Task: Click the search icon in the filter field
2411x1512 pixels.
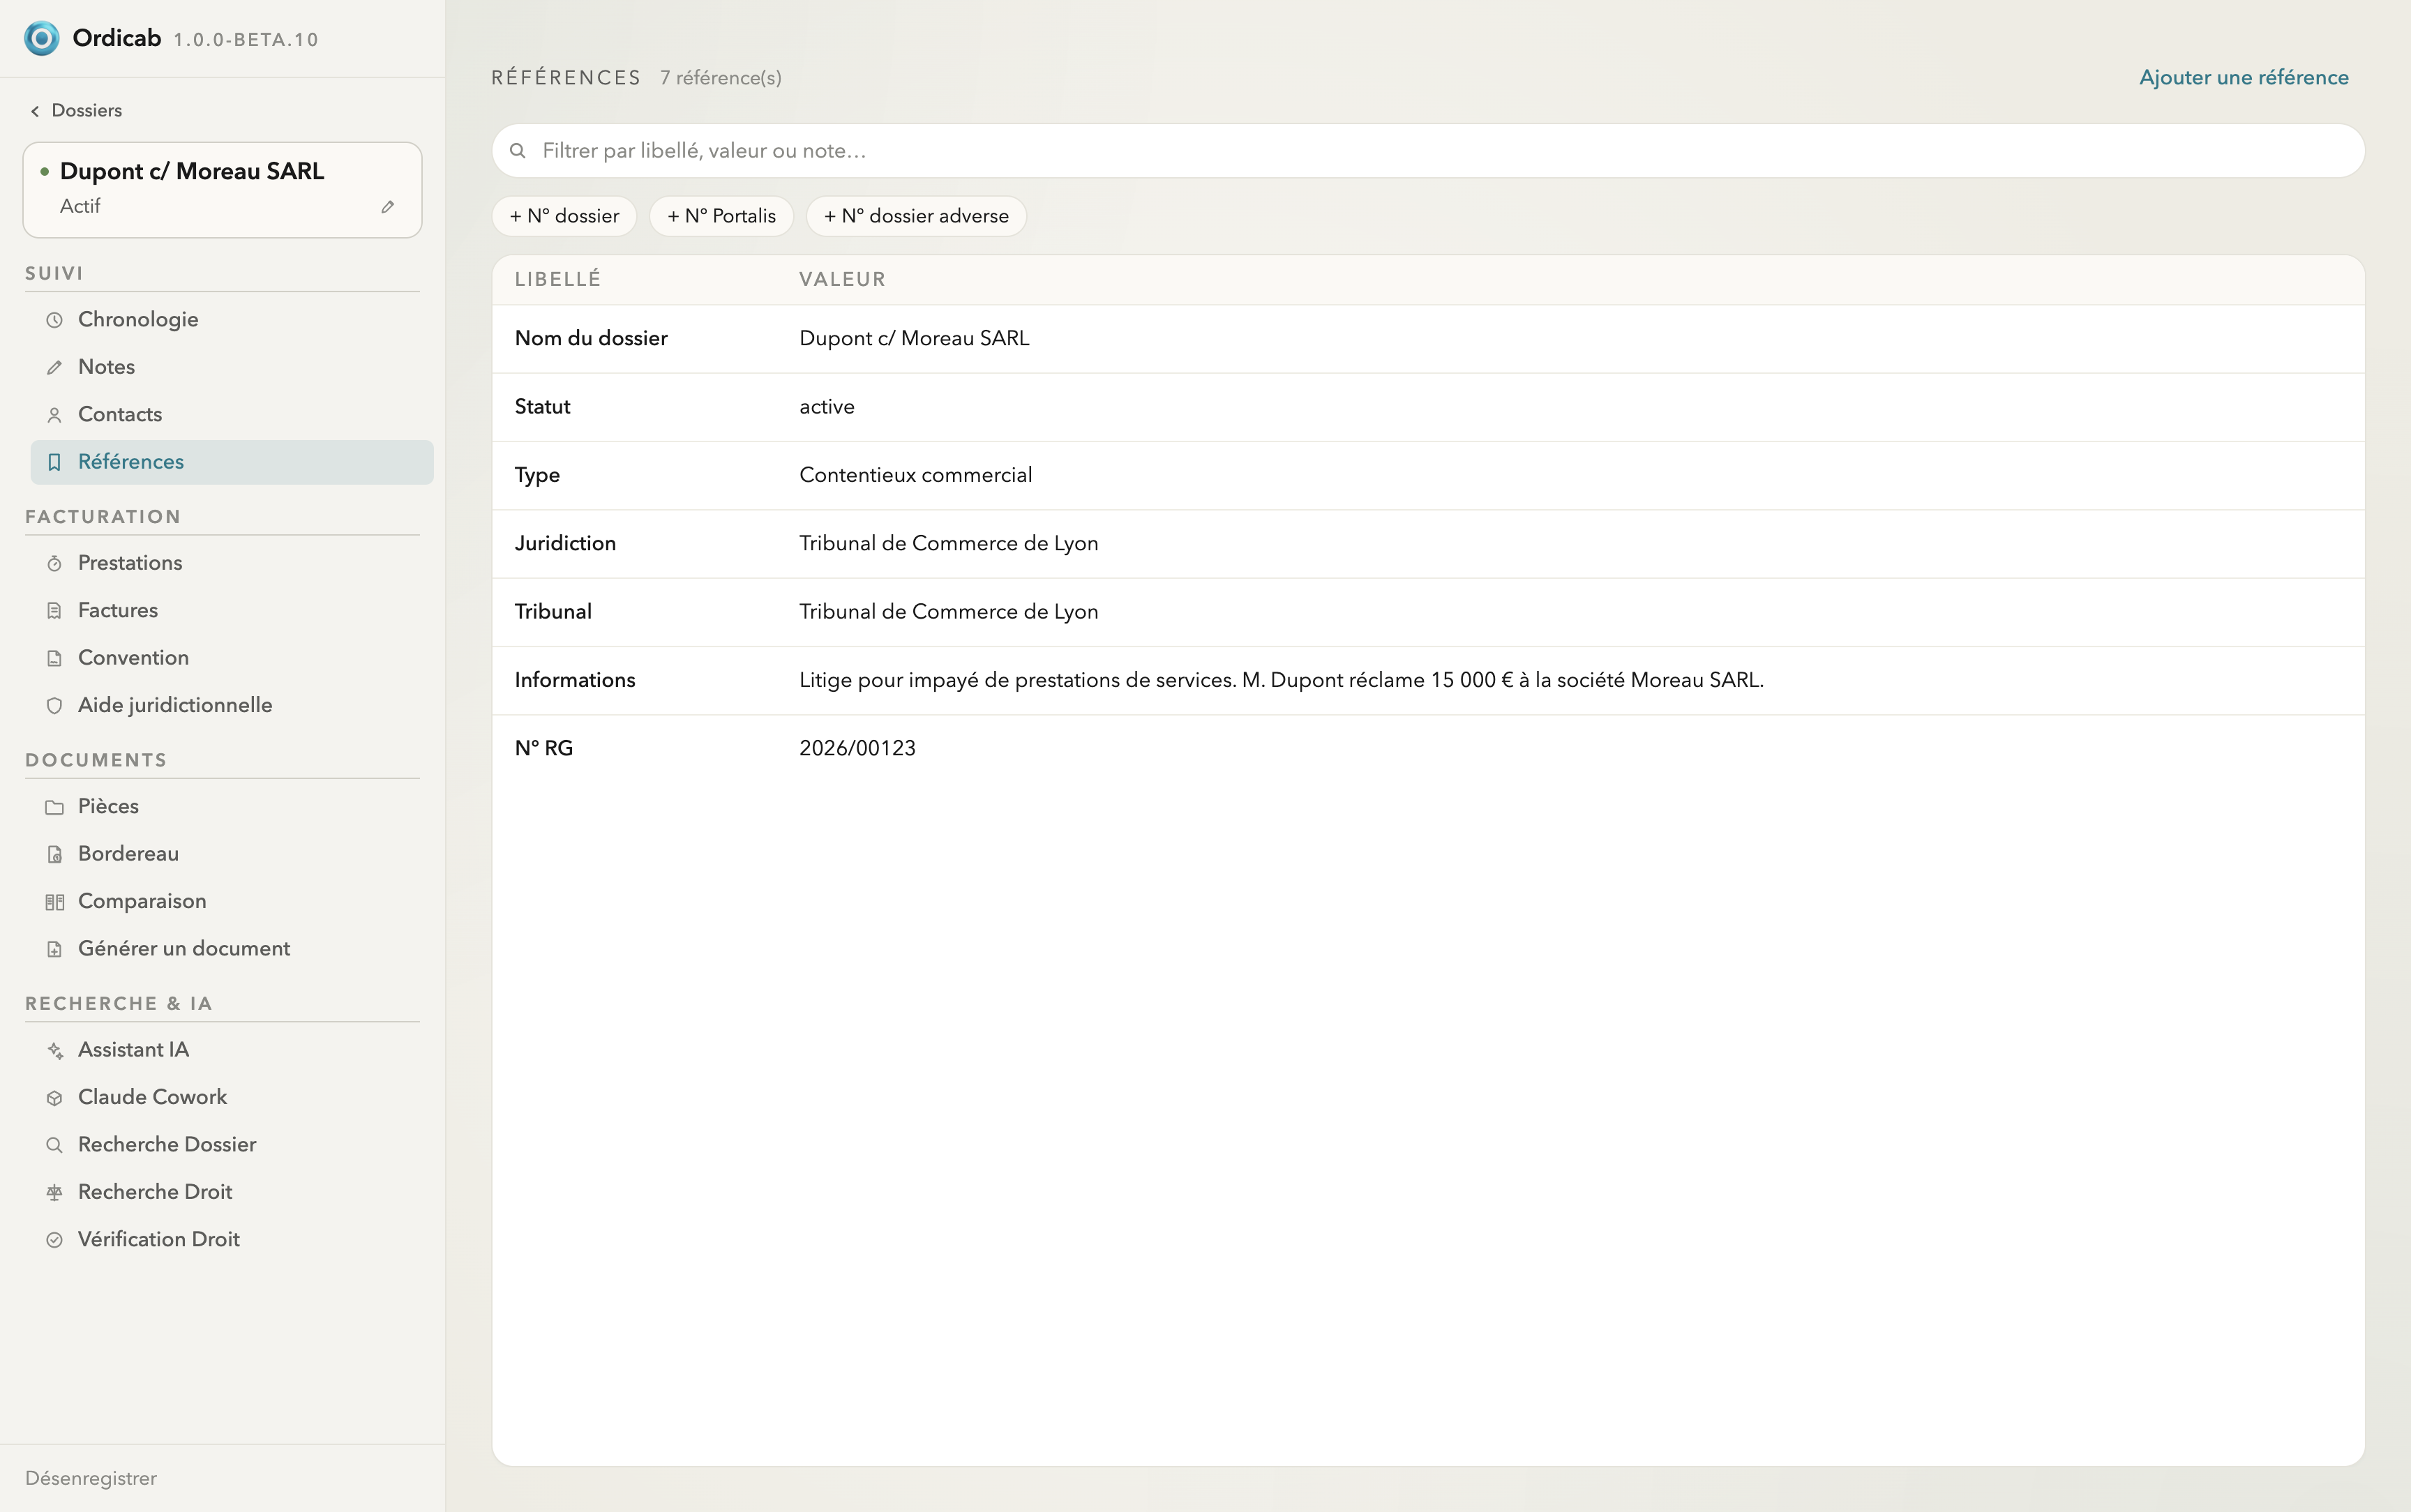Action: point(518,151)
